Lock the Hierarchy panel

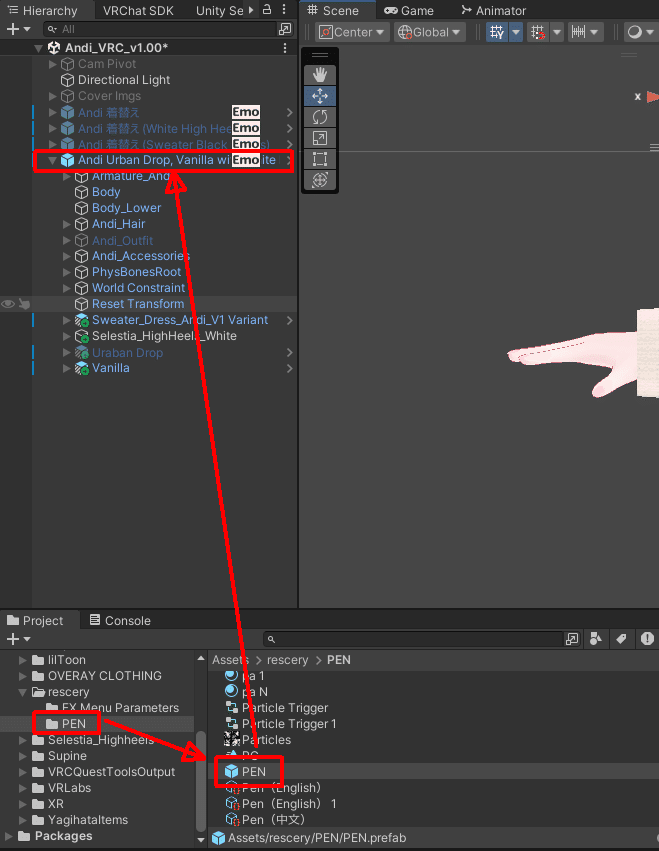[267, 10]
